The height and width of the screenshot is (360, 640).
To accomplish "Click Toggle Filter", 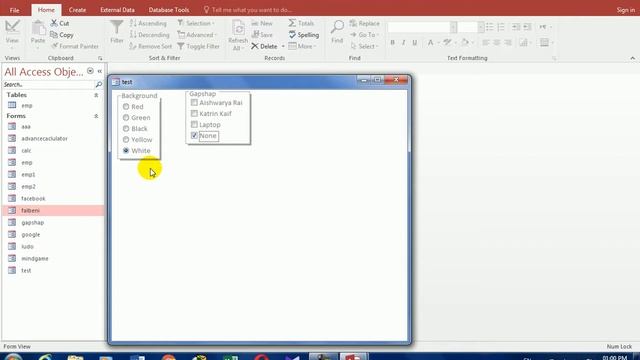I will click(x=198, y=46).
